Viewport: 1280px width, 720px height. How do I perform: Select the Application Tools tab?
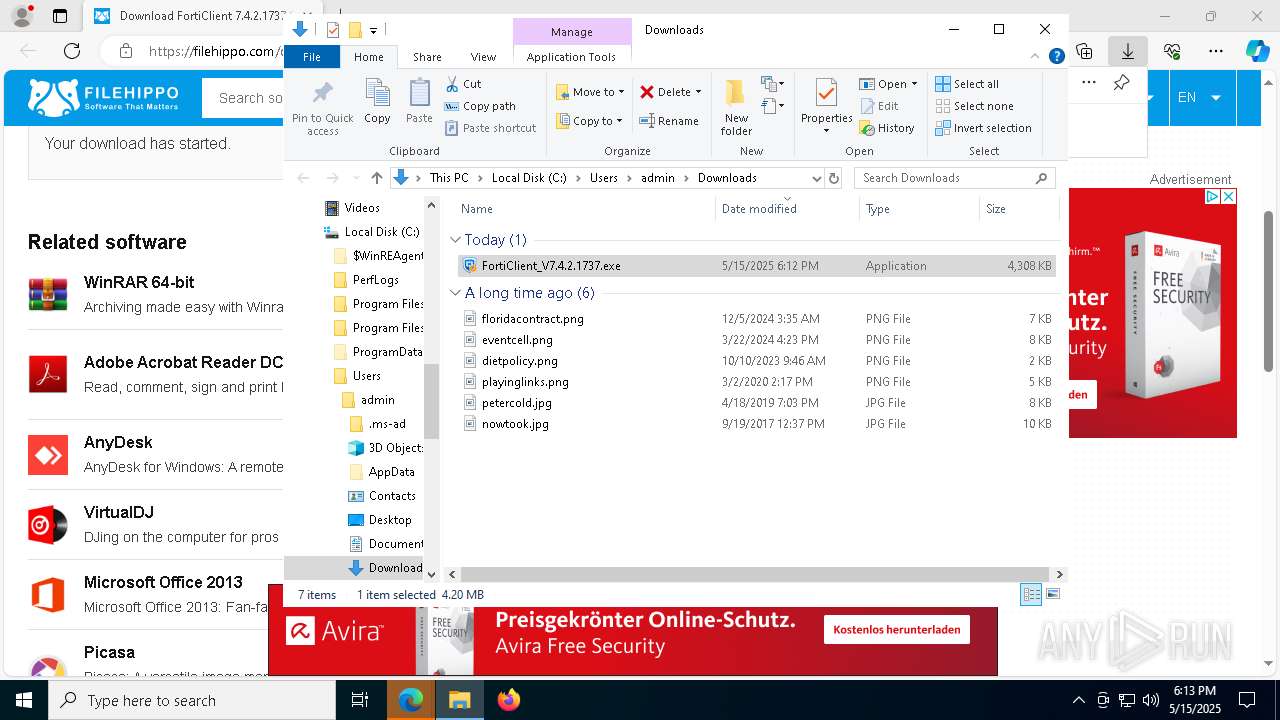coord(571,57)
